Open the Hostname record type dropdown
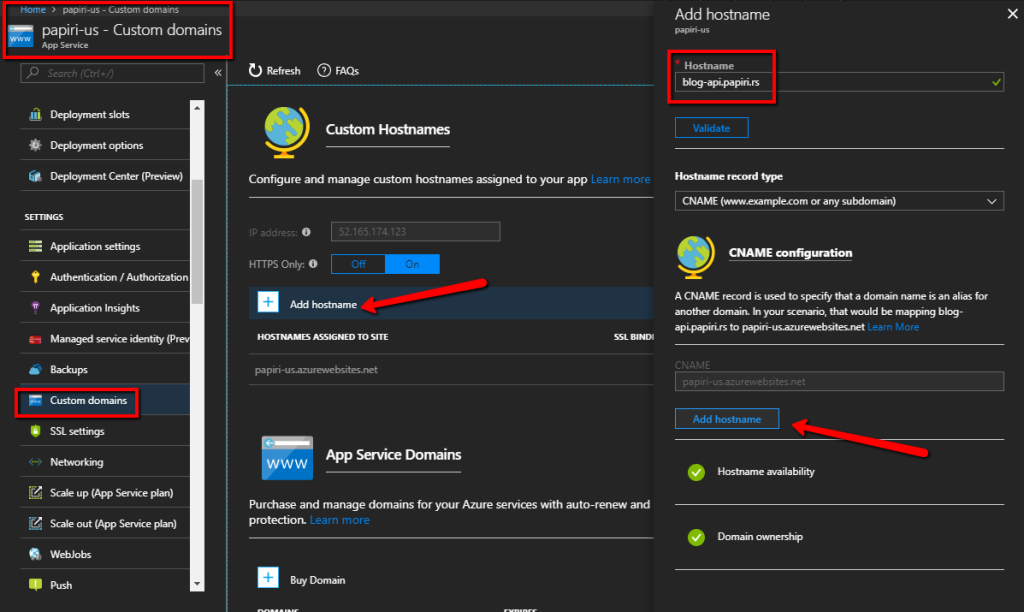 (x=839, y=201)
